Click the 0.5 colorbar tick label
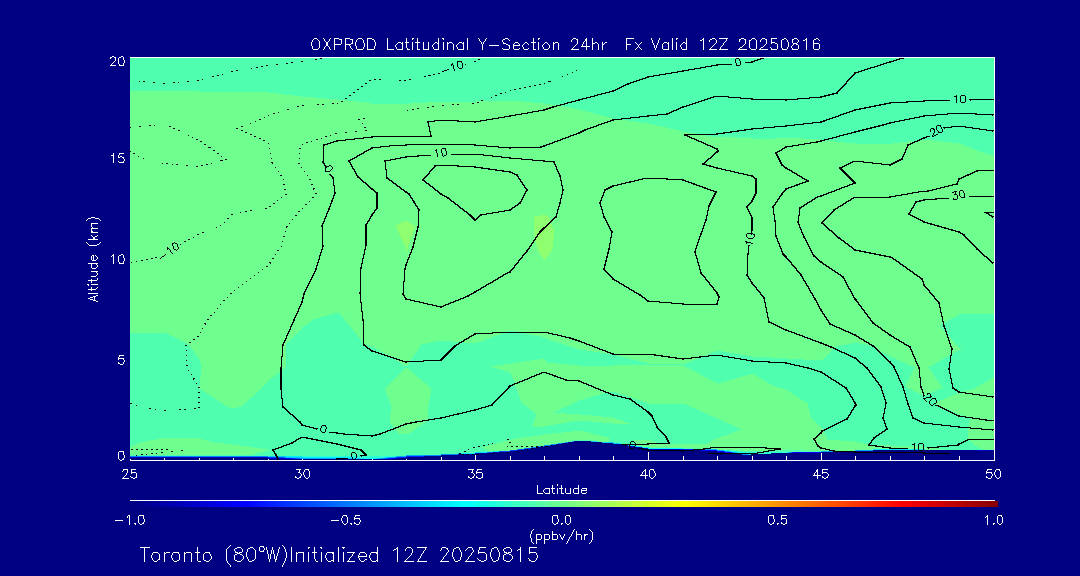The image size is (1080, 576). [777, 520]
